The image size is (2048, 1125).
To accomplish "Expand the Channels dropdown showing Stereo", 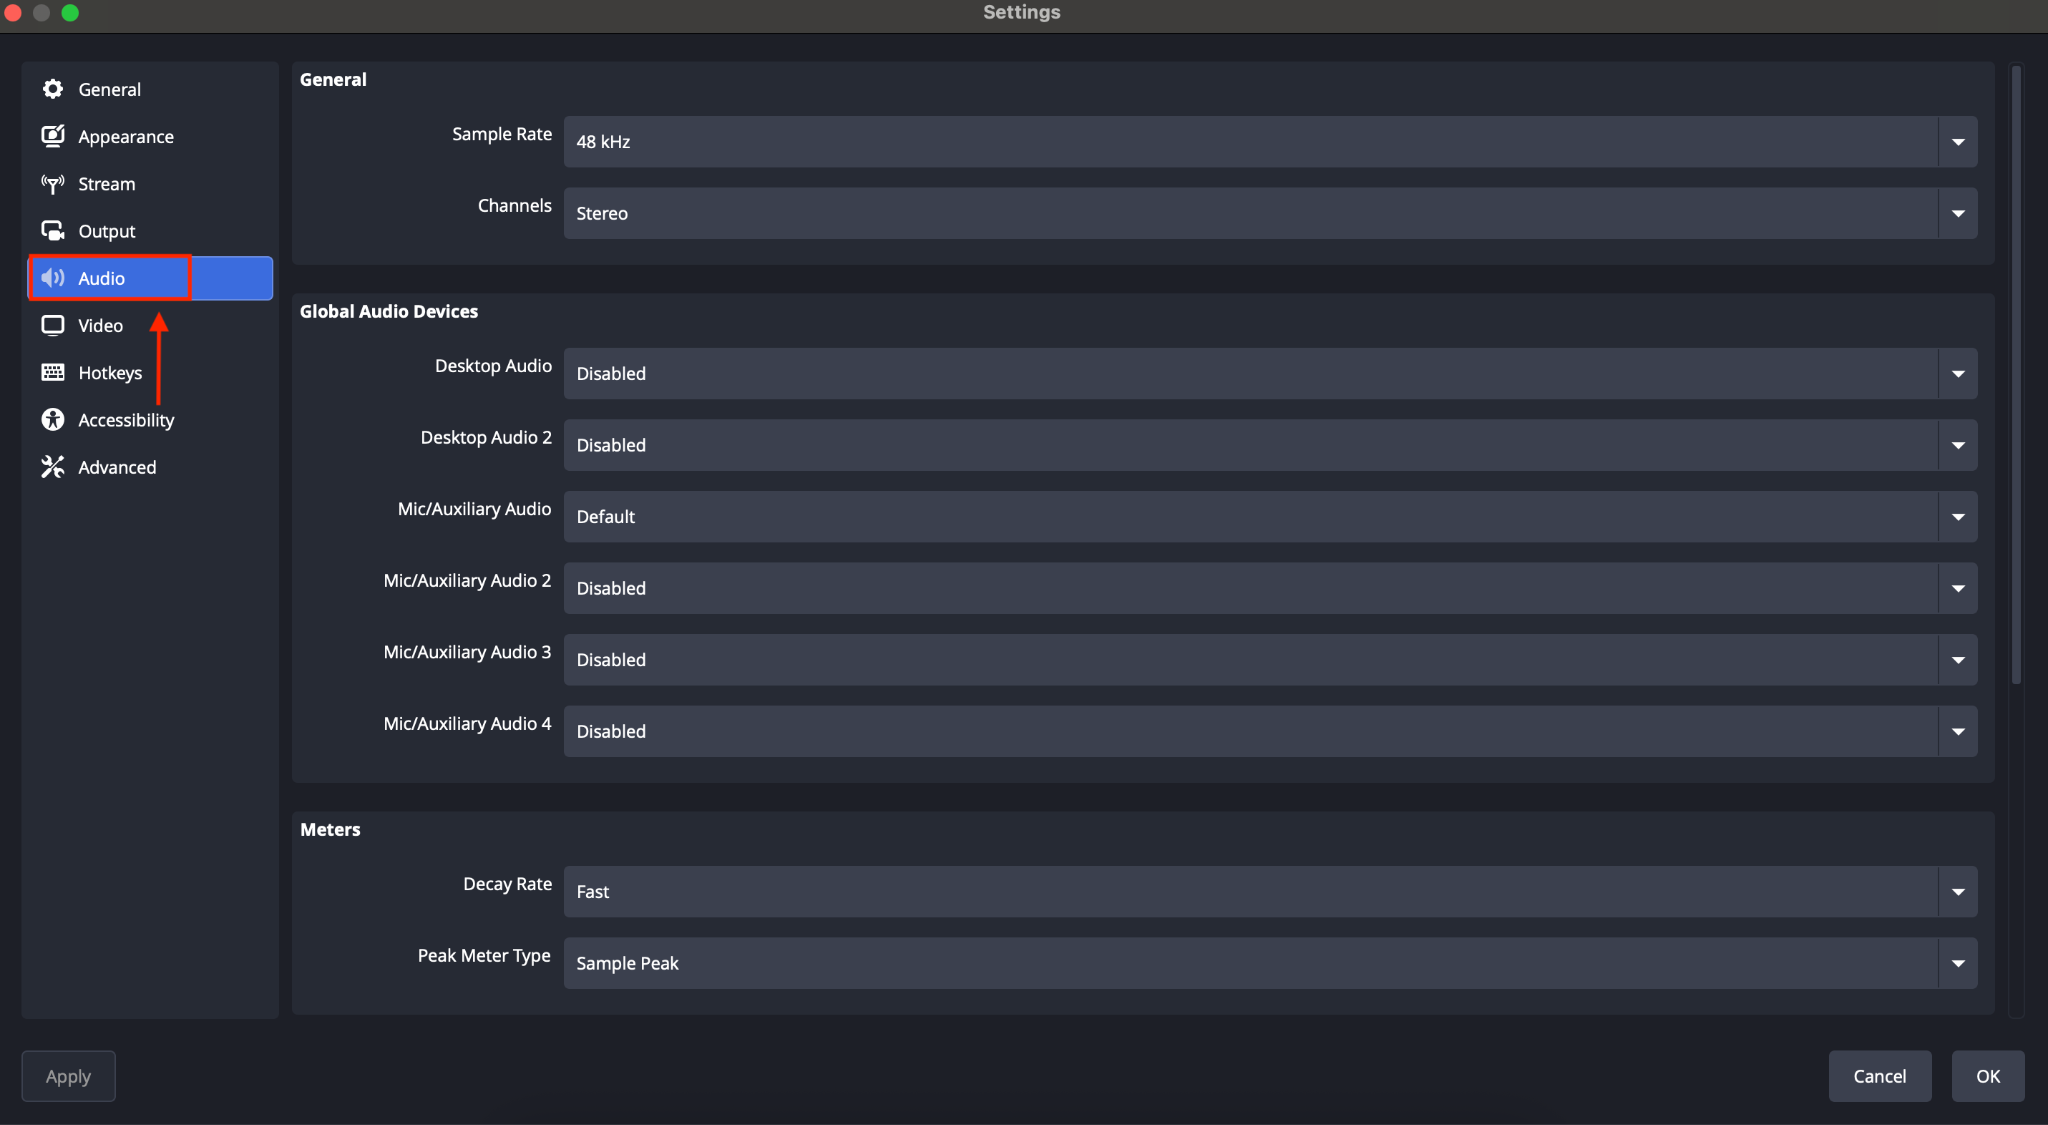I will tap(1270, 213).
